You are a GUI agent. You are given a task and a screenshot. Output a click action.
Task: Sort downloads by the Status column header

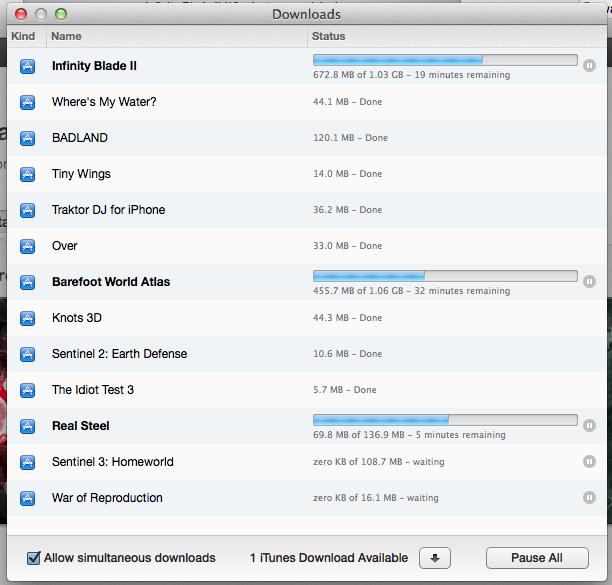[457, 36]
